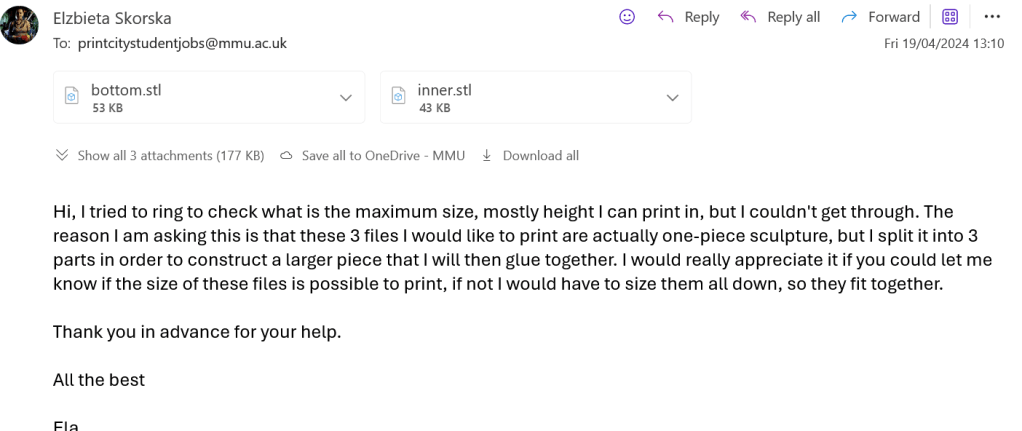Viewport: 1022px width, 431px height.
Task: Click sender name Elzbieta Skorska
Action: pos(110,17)
